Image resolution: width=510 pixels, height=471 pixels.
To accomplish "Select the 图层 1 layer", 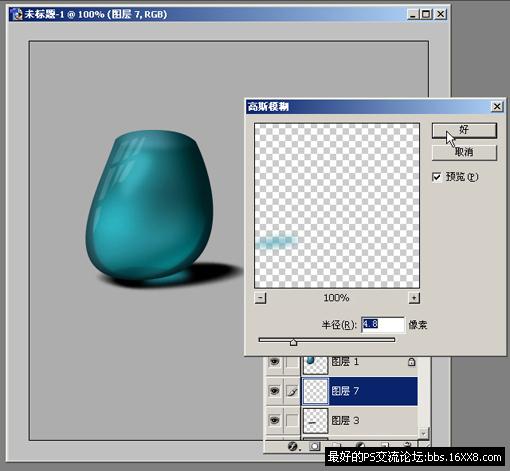I will pyautogui.click(x=359, y=363).
